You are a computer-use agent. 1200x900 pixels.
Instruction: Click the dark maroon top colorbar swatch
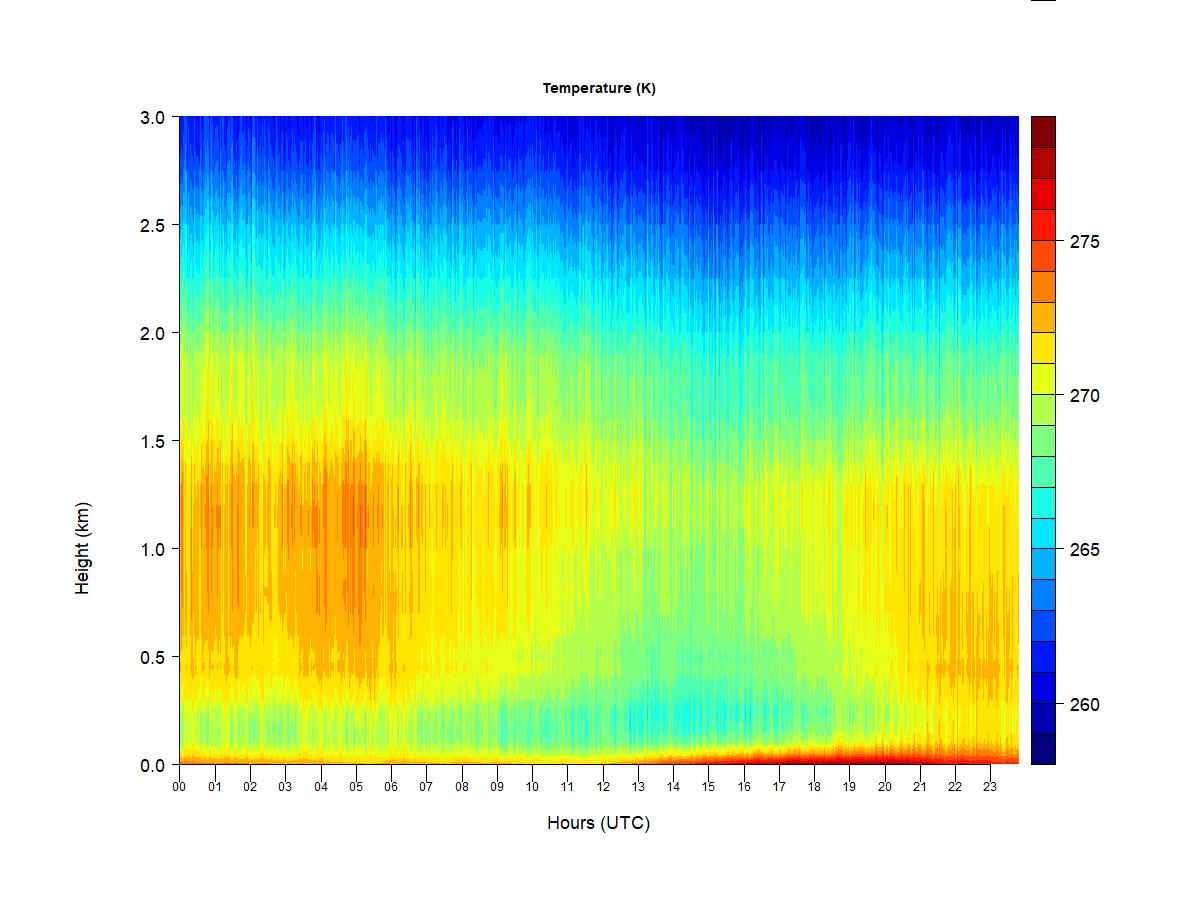pyautogui.click(x=1043, y=132)
